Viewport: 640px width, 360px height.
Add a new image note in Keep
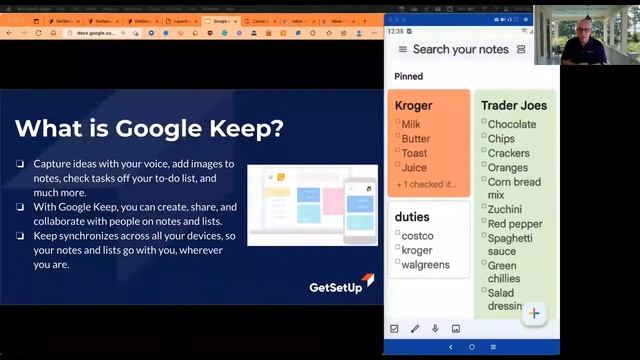coord(456,329)
